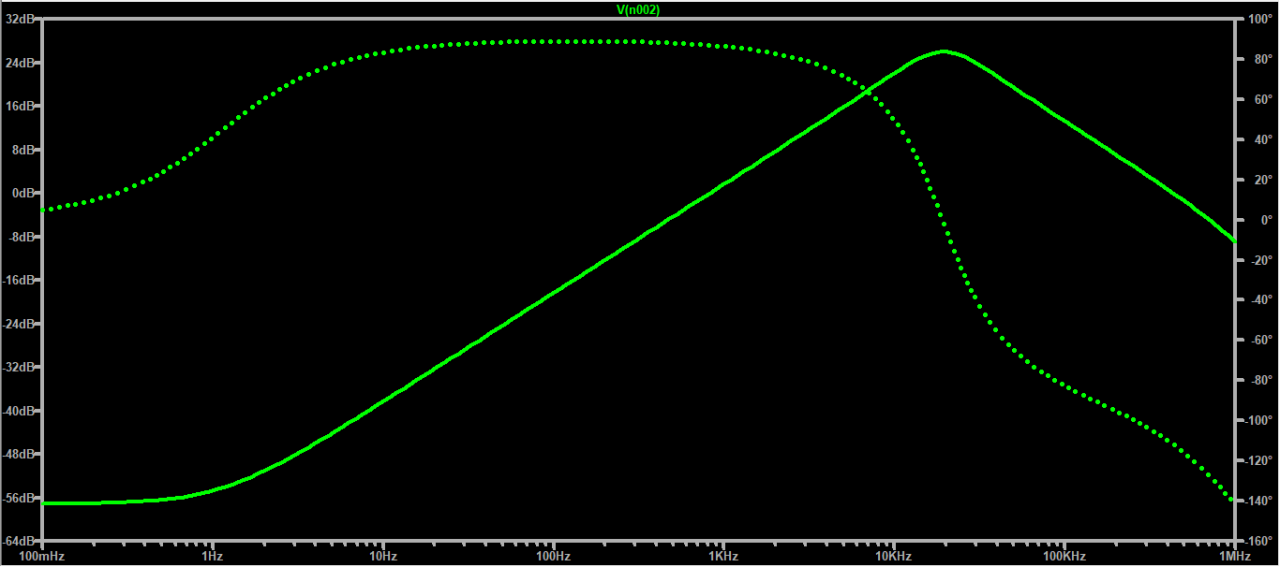Click the 100KHz frequency axis label
The width and height of the screenshot is (1280, 567).
coord(1064,555)
